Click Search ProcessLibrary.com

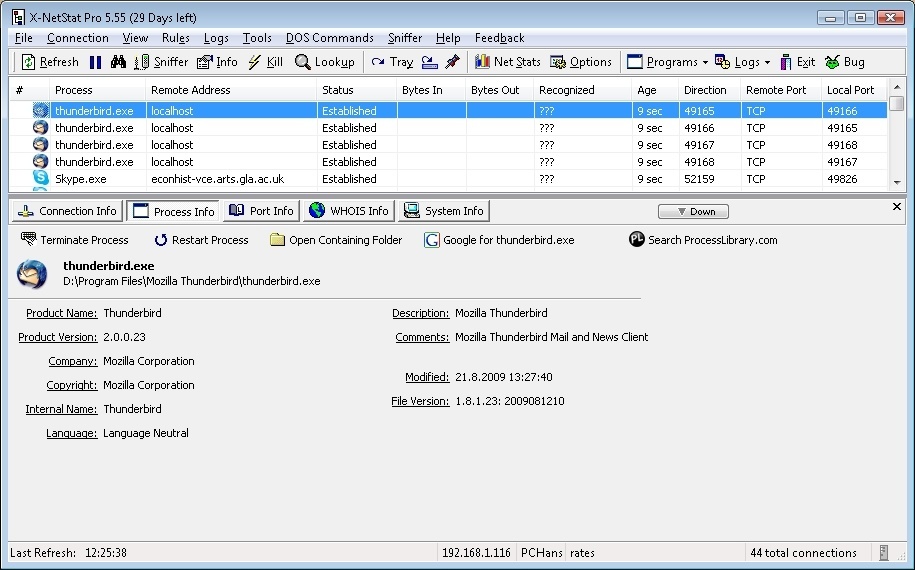coord(703,240)
